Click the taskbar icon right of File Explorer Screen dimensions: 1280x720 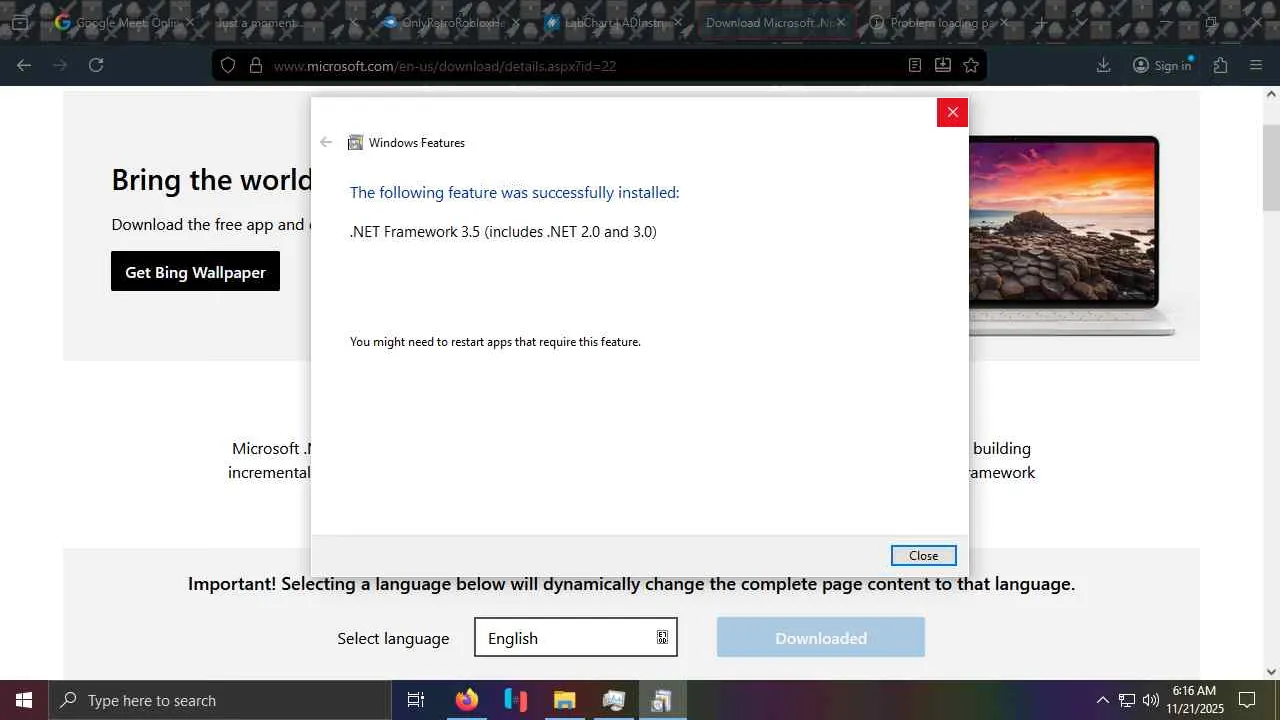click(614, 700)
